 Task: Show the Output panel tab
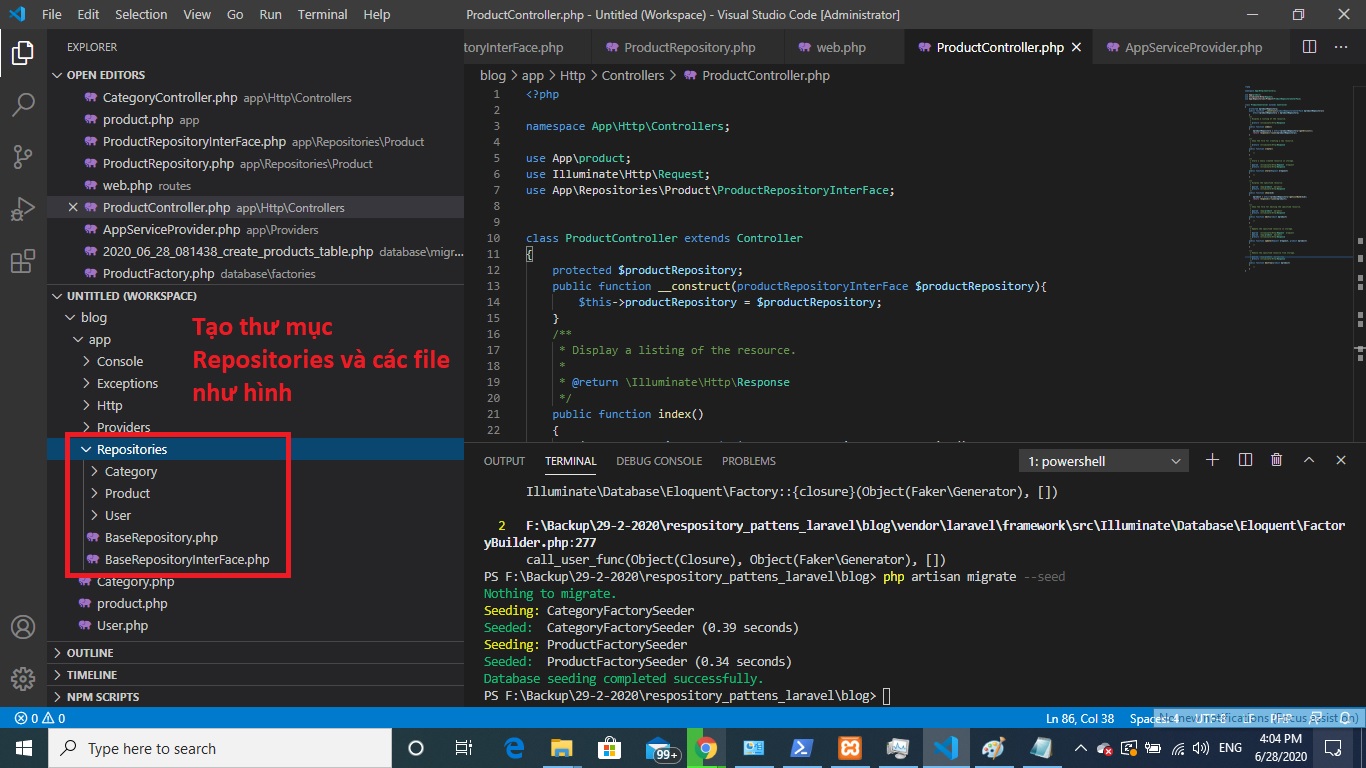[x=504, y=461]
